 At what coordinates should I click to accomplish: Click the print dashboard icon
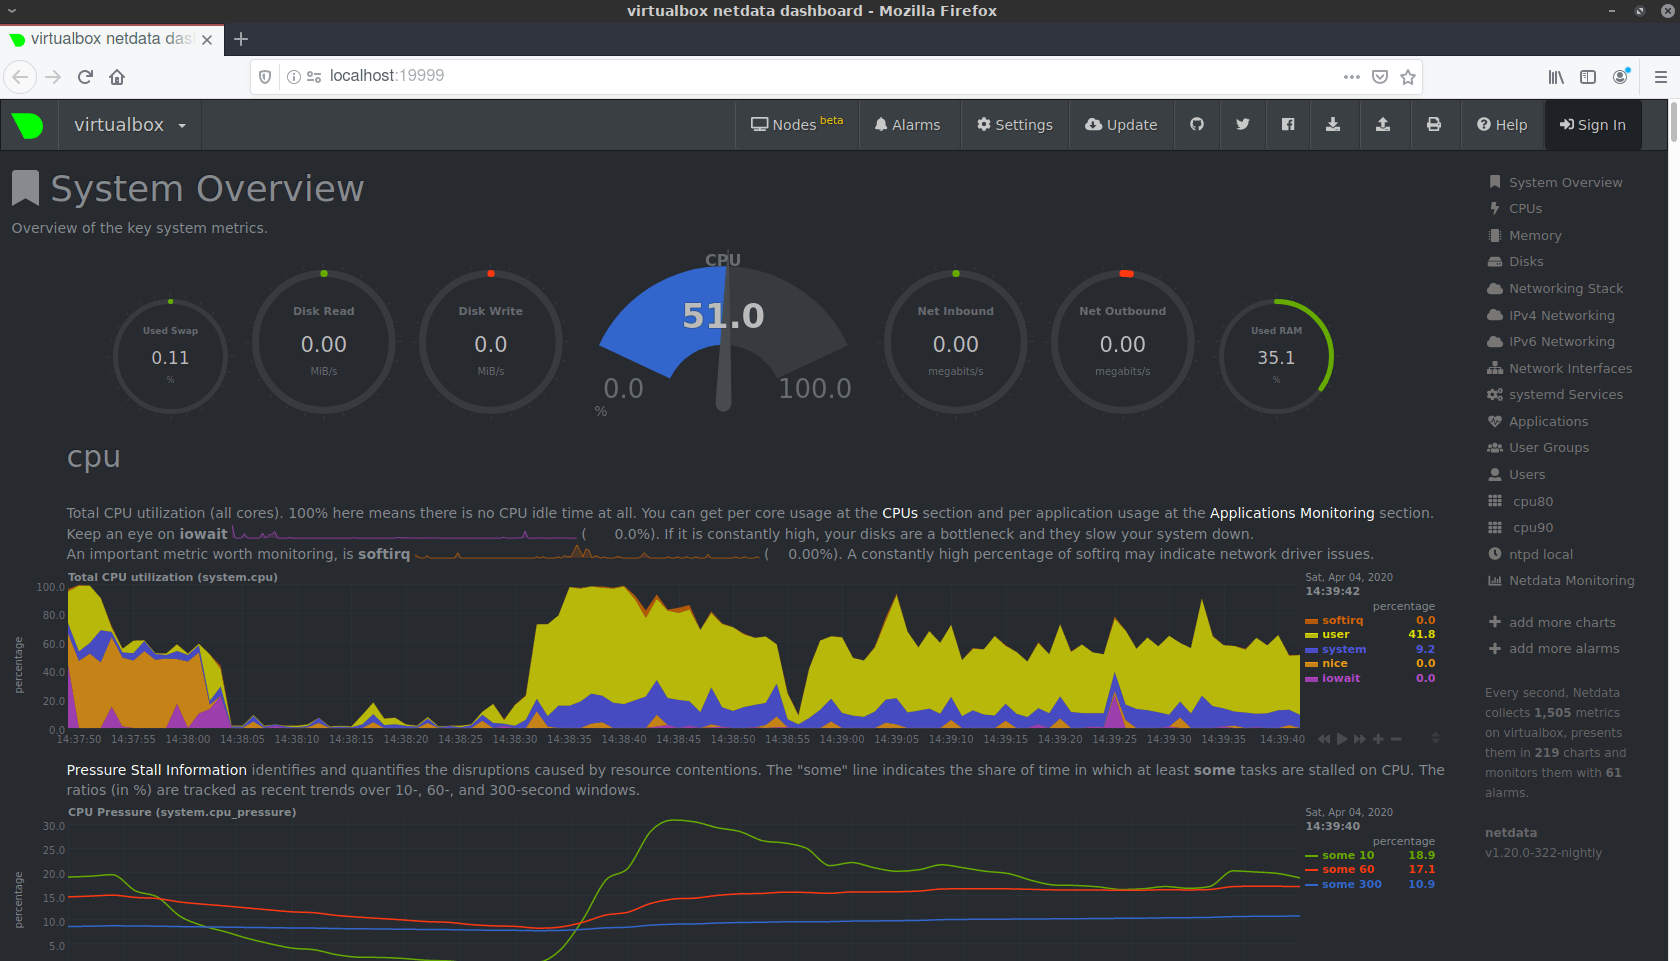pyautogui.click(x=1434, y=125)
